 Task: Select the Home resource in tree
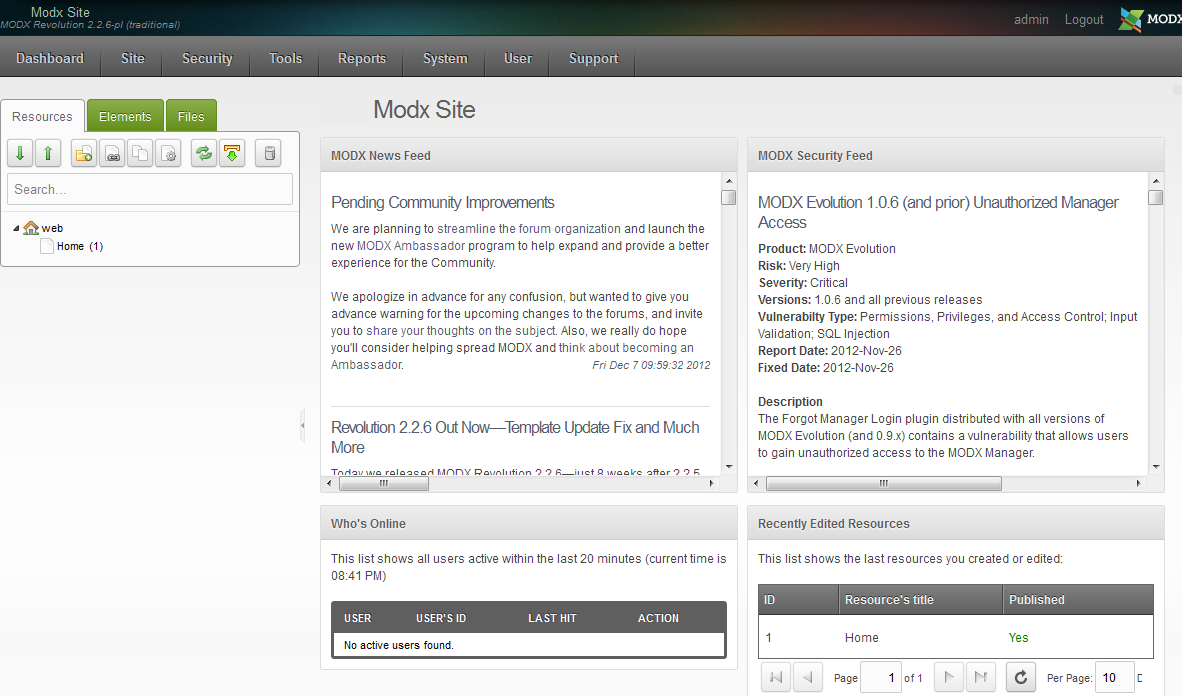coord(70,246)
